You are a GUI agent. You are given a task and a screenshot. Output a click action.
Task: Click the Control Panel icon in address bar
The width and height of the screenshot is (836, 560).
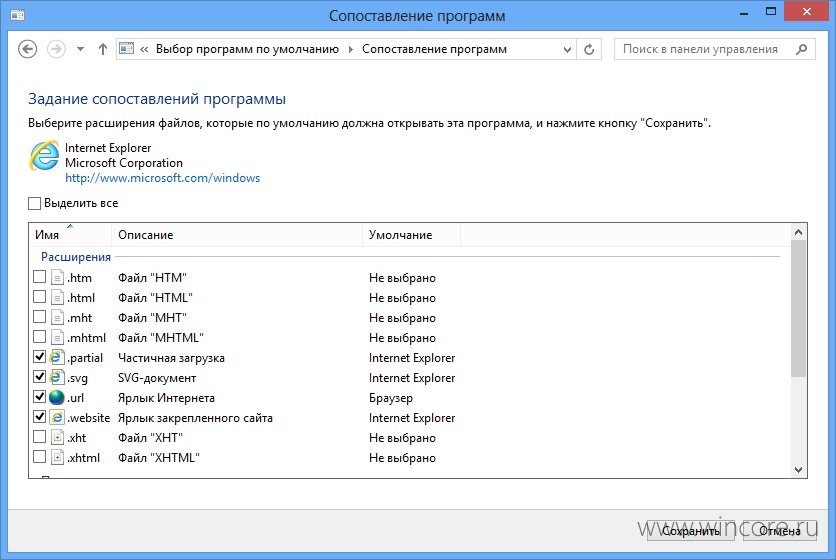click(126, 49)
